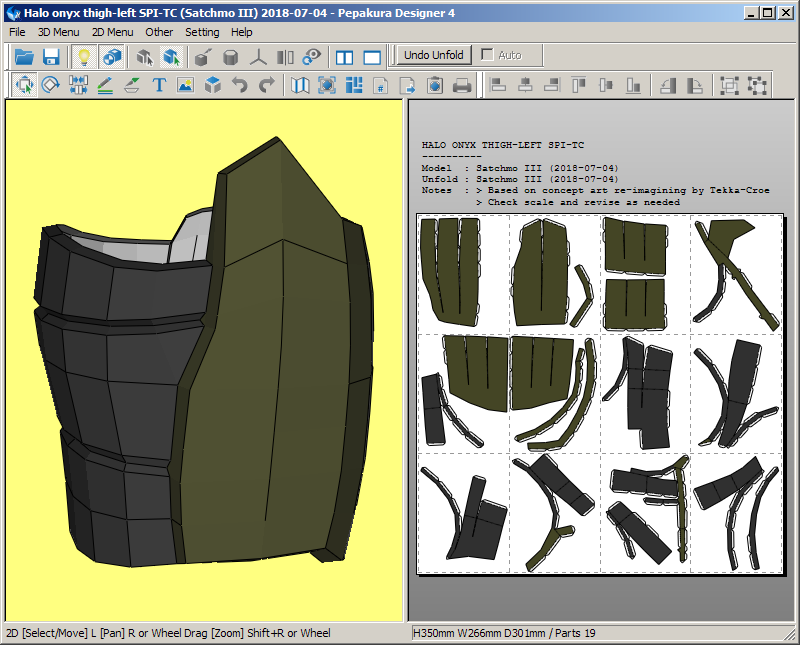The height and width of the screenshot is (645, 800).
Task: Click the Print icon in toolbar
Action: point(462,85)
